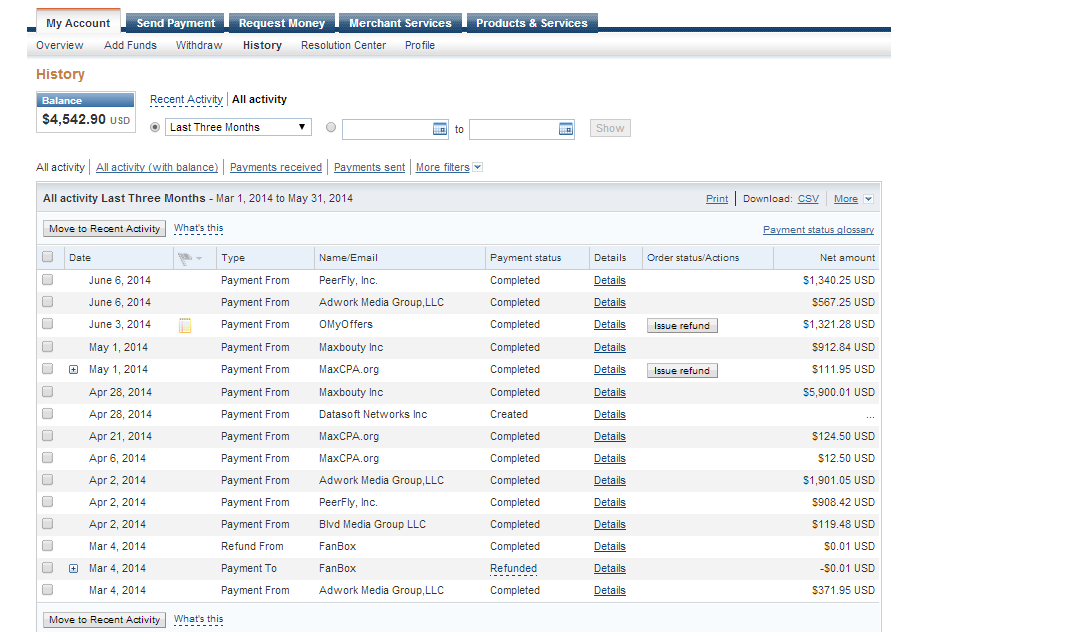Open the More filters dropdown arrow
1087x632 pixels.
pos(477,167)
